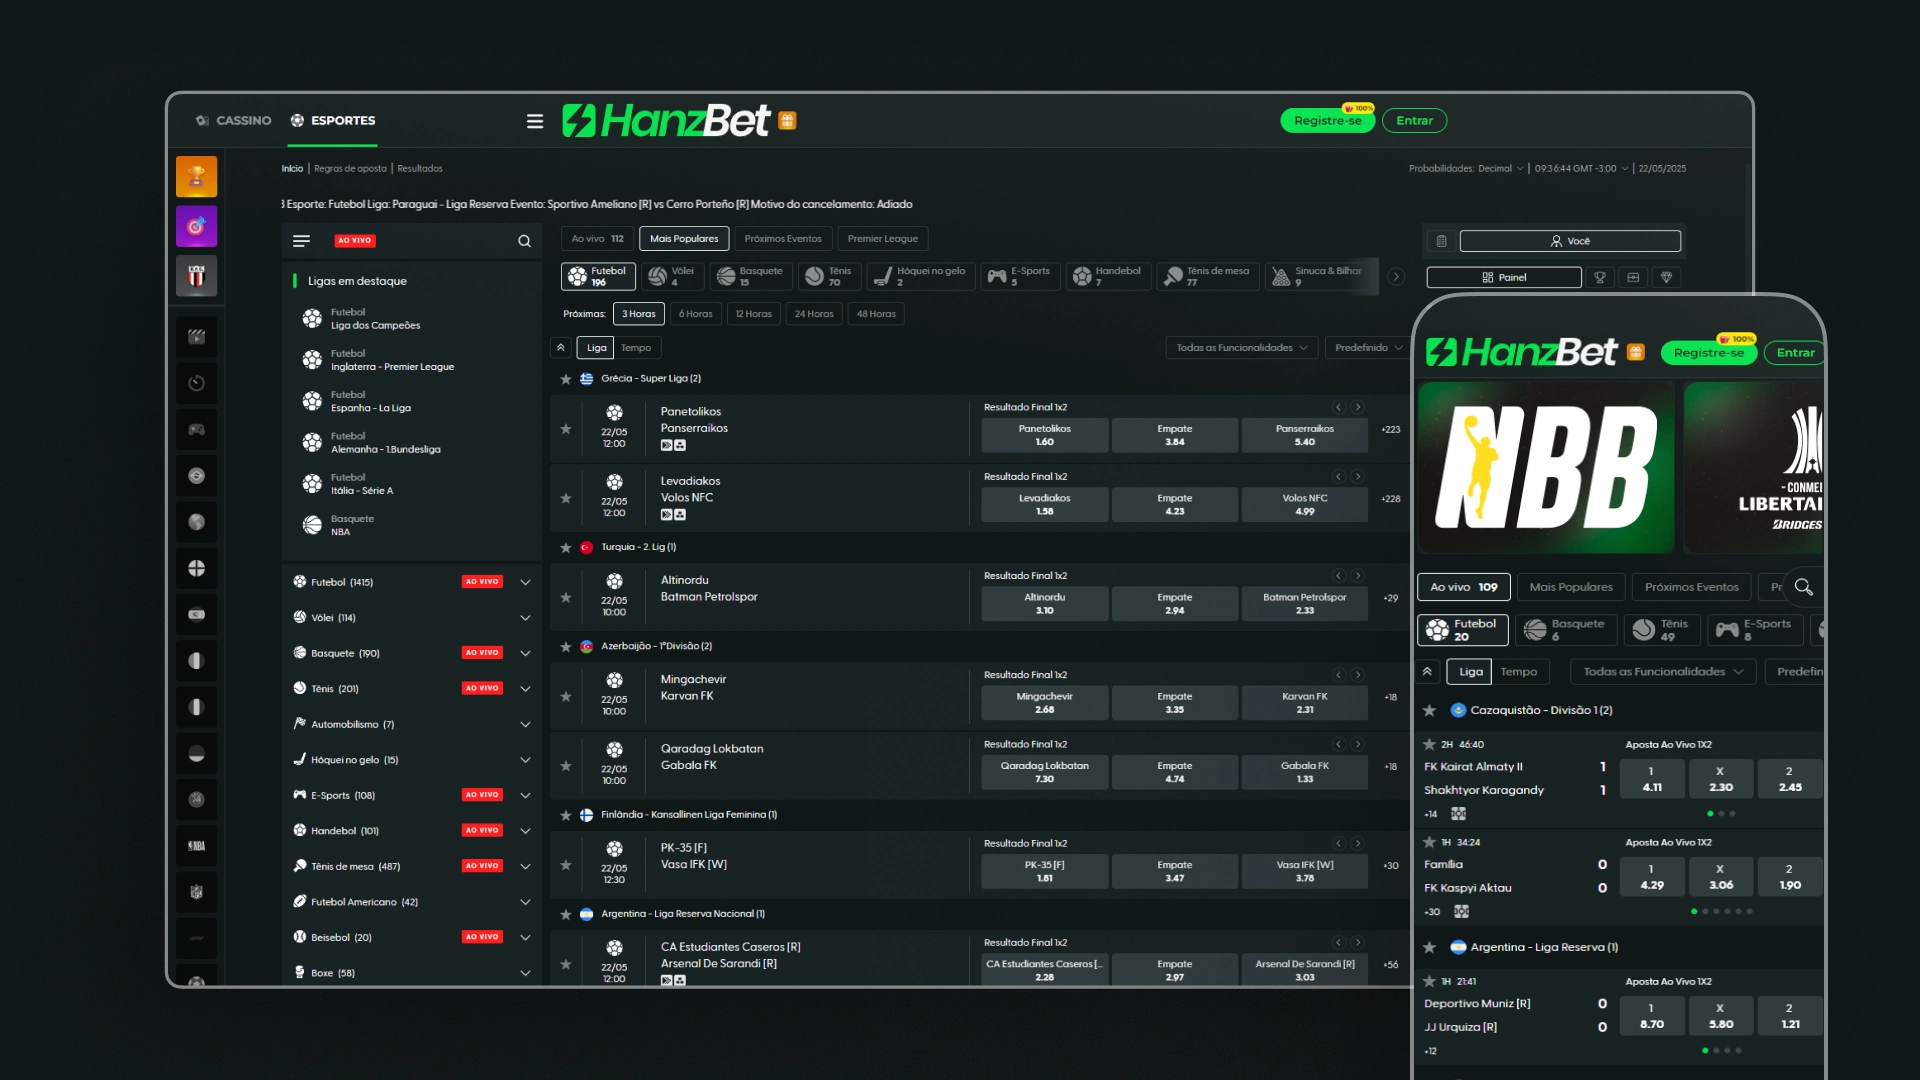Select the Basquete sport filter chip
The width and height of the screenshot is (1920, 1080).
pyautogui.click(x=753, y=277)
